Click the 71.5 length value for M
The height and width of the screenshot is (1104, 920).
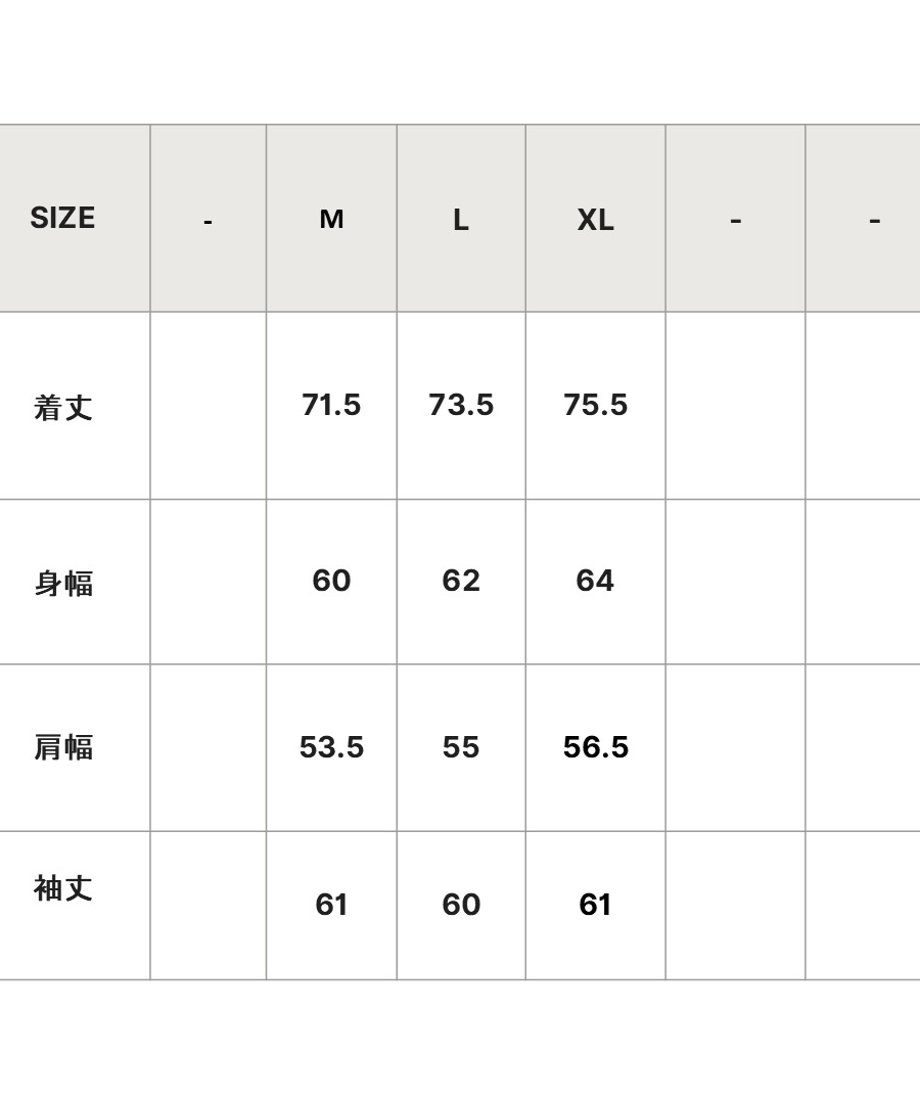[x=331, y=405]
